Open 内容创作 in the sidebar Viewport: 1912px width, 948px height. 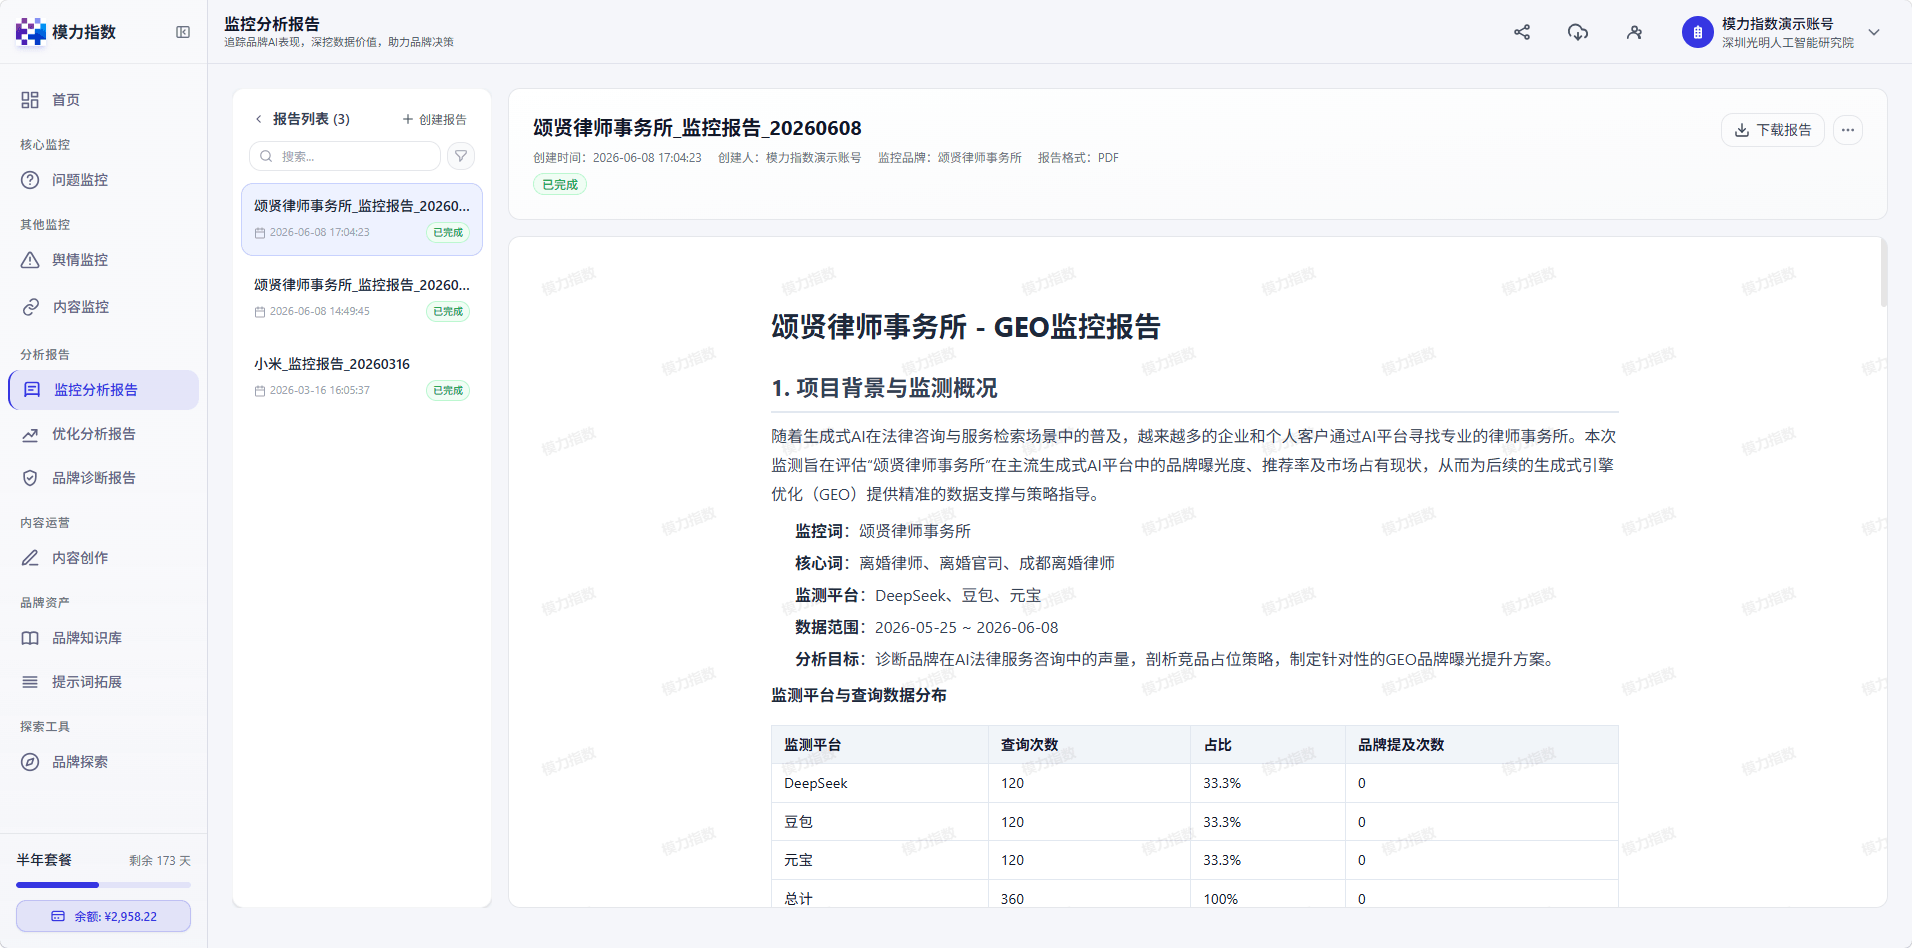coord(104,558)
